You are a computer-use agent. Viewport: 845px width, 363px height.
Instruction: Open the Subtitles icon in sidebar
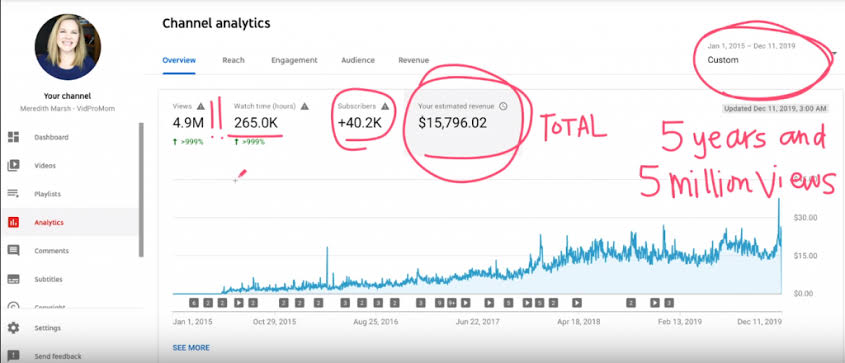(x=13, y=279)
